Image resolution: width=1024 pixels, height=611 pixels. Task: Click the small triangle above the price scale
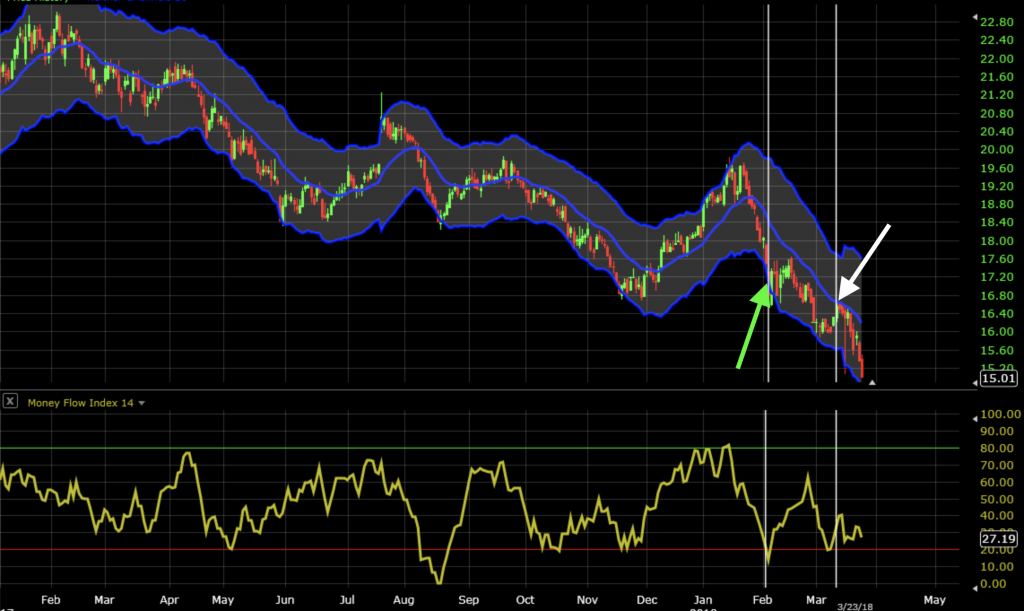click(x=975, y=17)
